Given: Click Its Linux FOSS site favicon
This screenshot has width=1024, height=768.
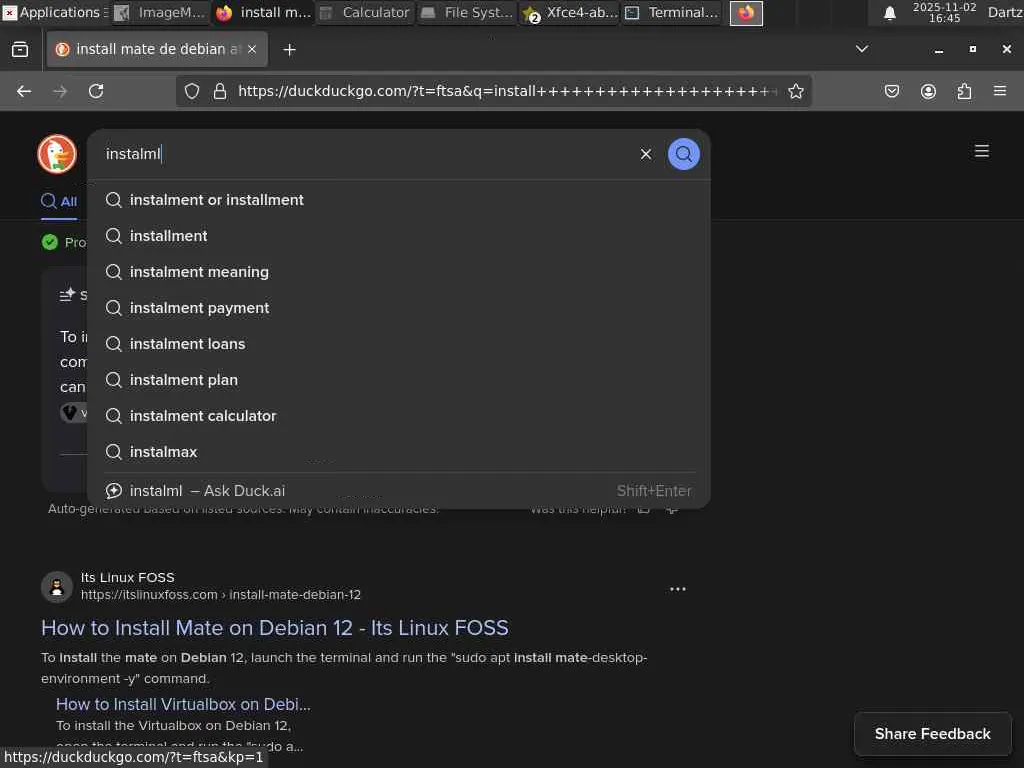Looking at the screenshot, I should (57, 586).
